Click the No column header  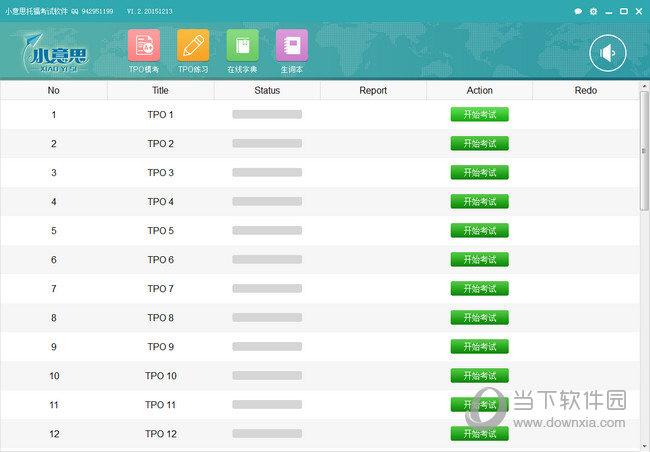[x=53, y=90]
